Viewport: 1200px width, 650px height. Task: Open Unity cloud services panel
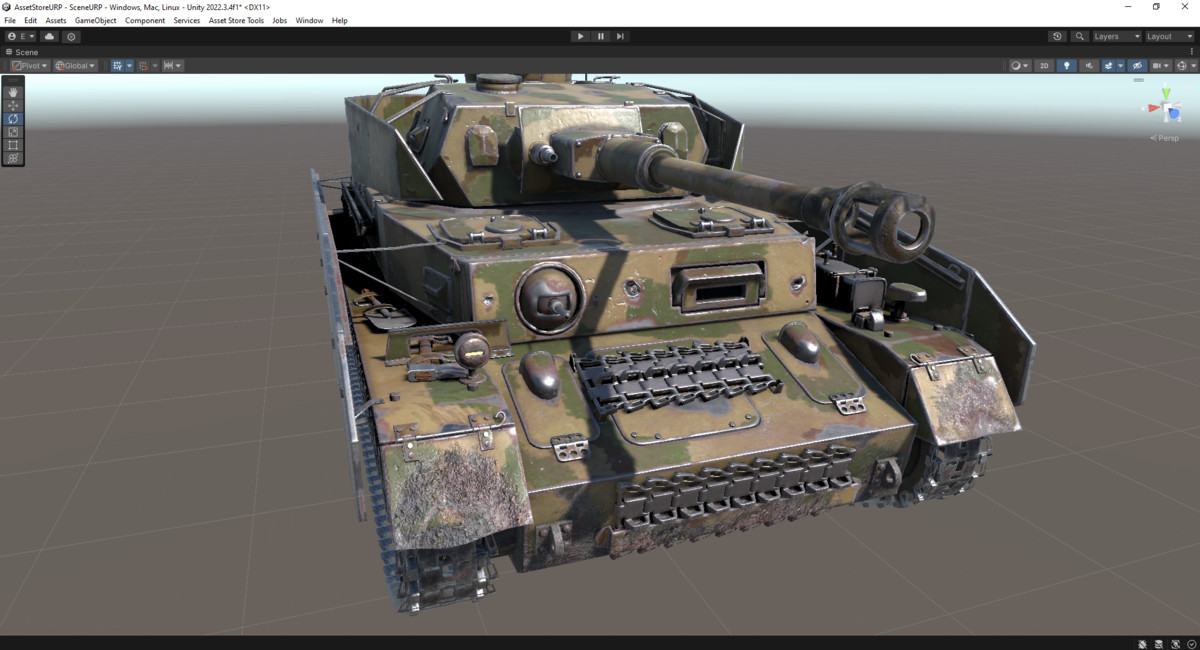click(48, 36)
